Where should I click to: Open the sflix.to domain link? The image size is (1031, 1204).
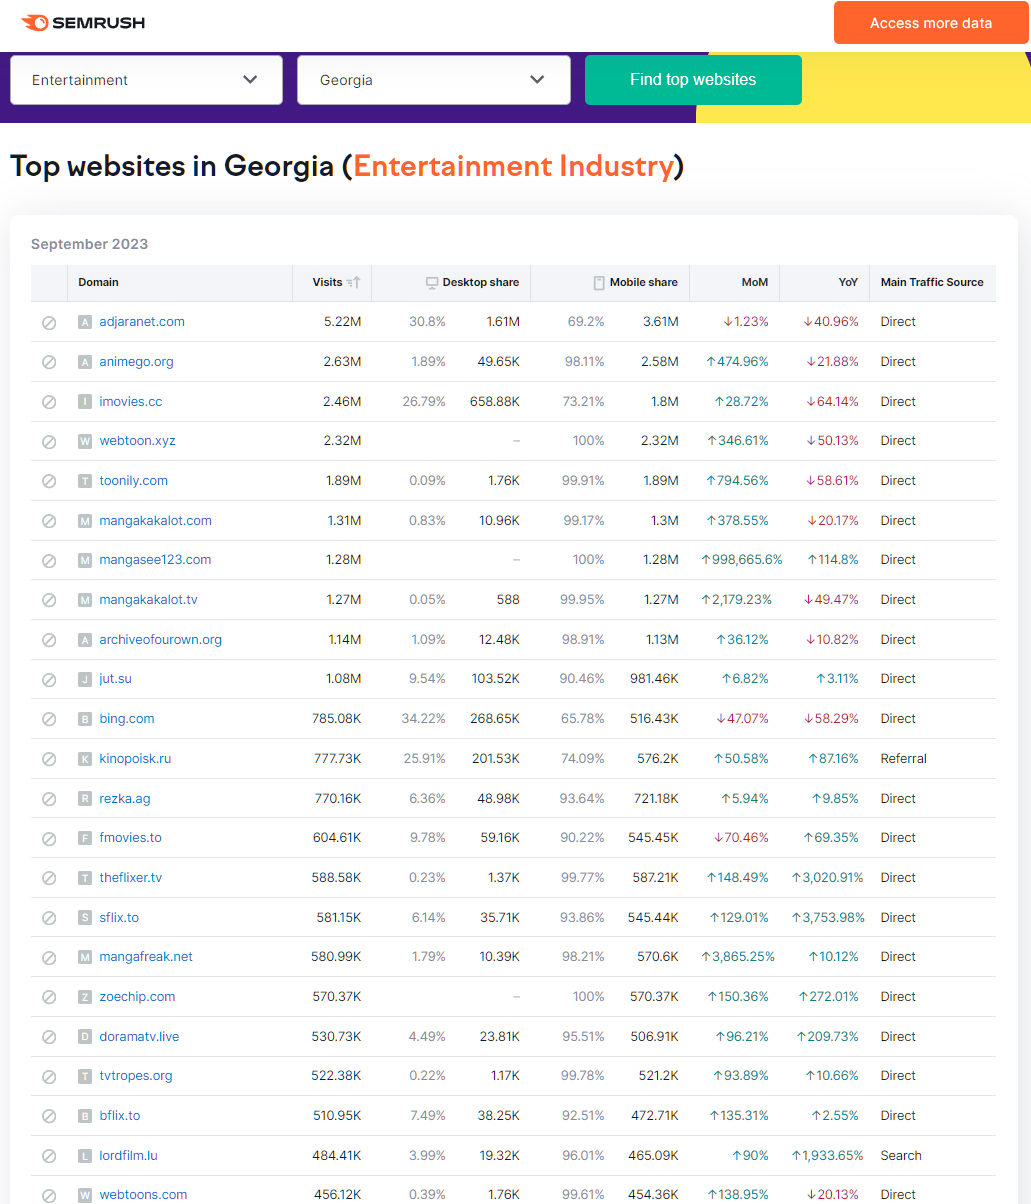tap(119, 918)
